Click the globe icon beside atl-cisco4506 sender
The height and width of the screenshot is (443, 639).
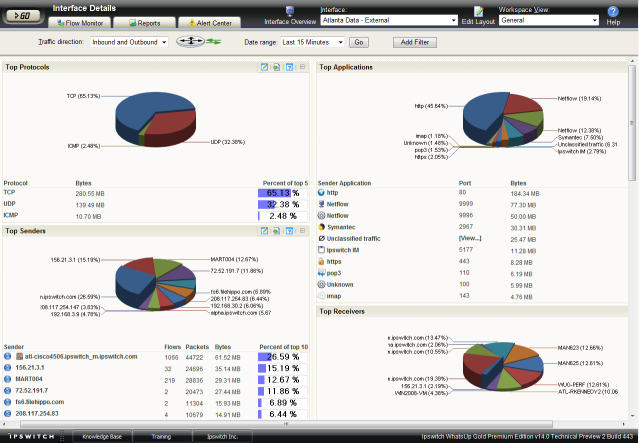pos(7,356)
